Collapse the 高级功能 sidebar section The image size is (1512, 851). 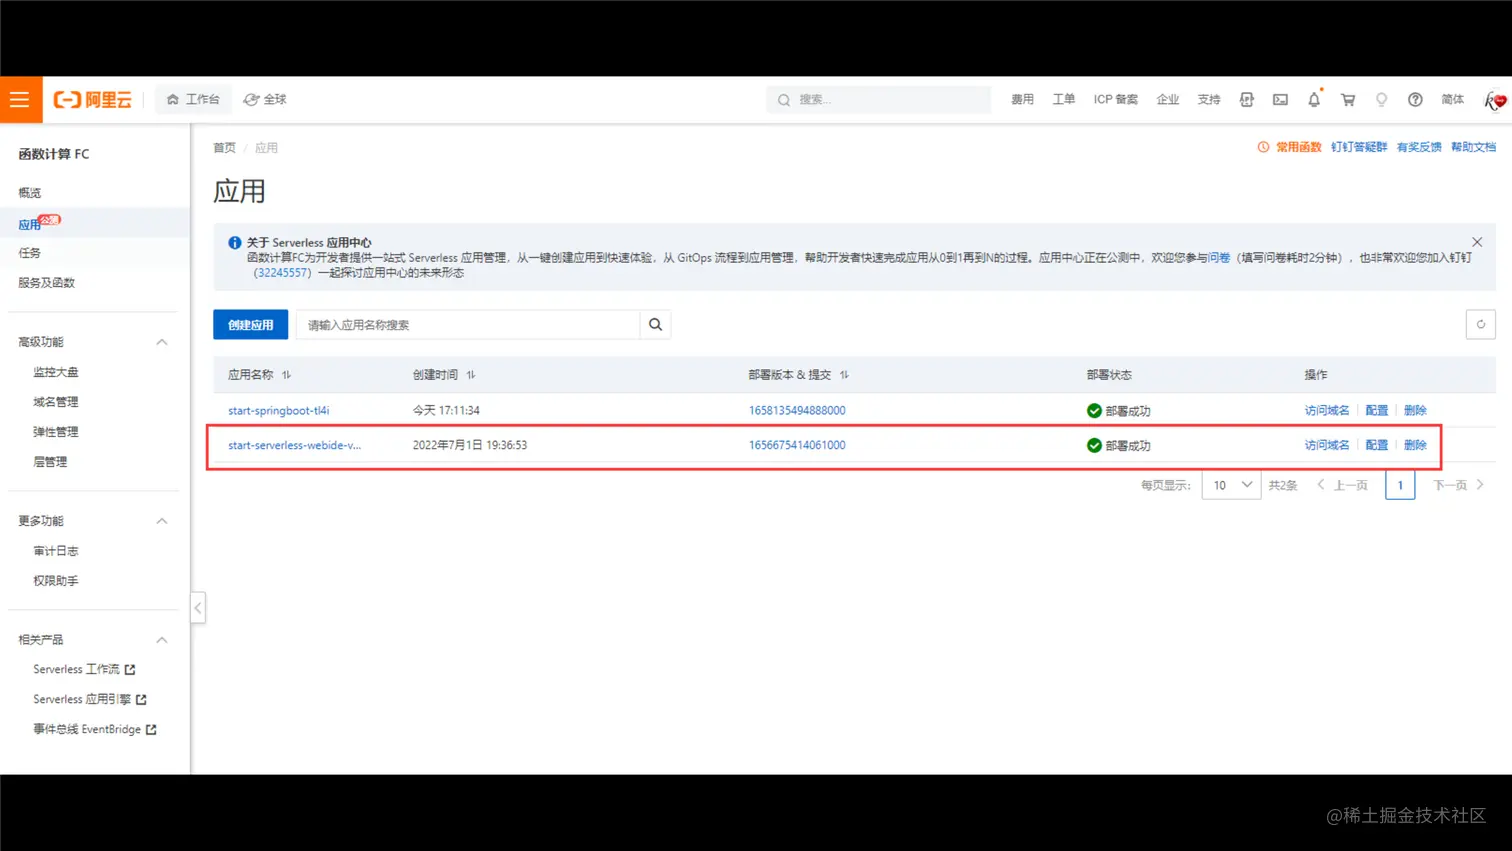click(161, 341)
